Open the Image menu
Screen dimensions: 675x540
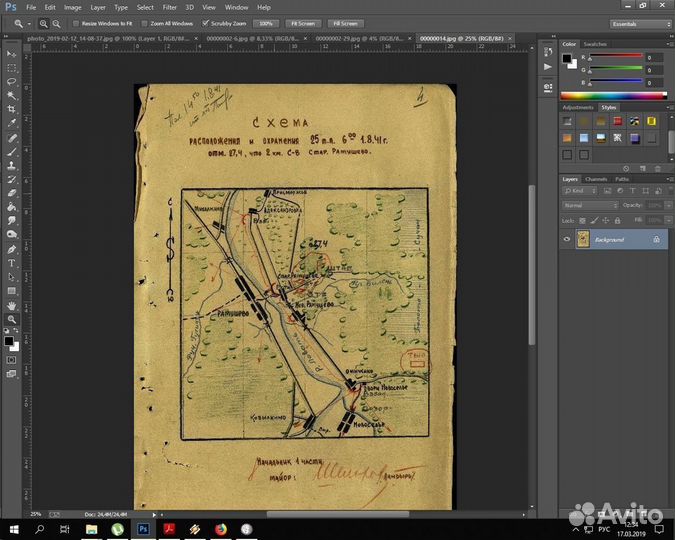click(73, 7)
